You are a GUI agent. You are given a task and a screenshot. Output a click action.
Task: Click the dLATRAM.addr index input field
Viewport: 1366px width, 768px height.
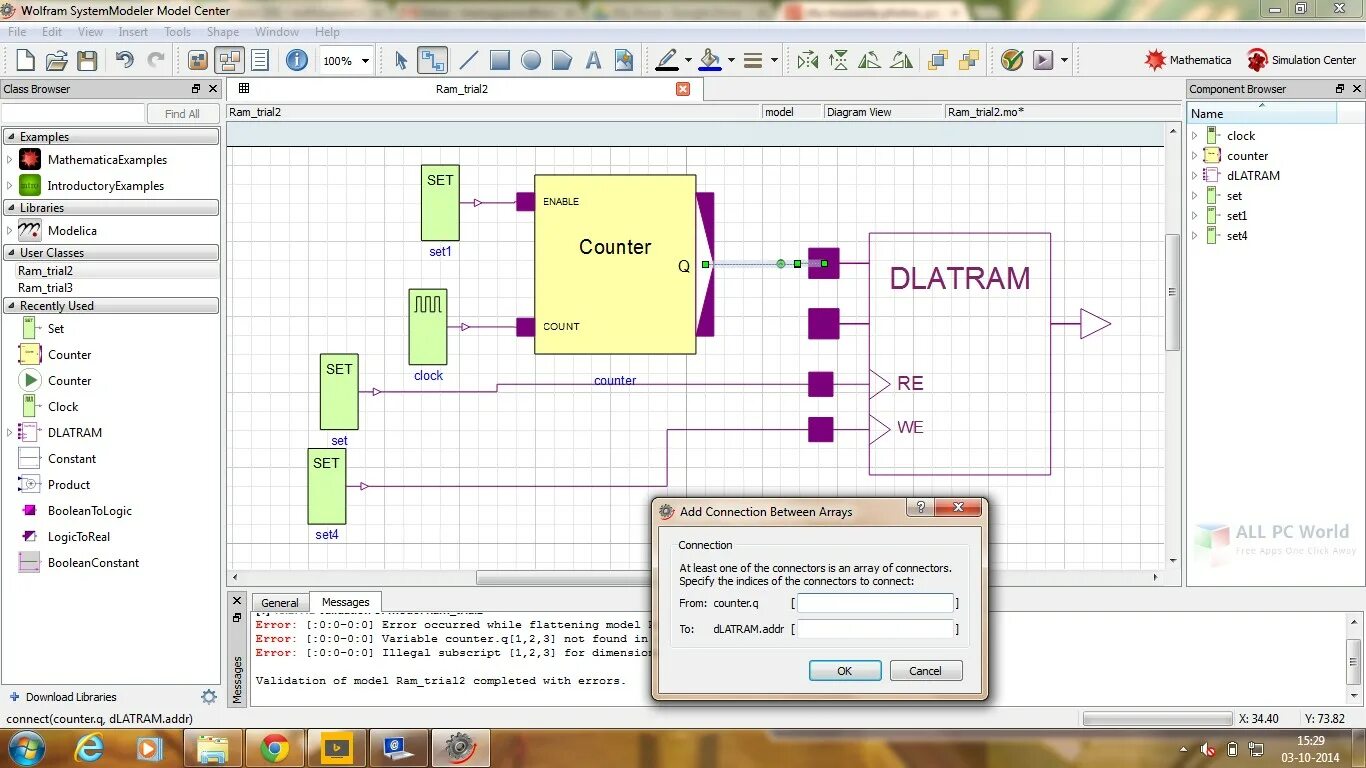point(875,629)
